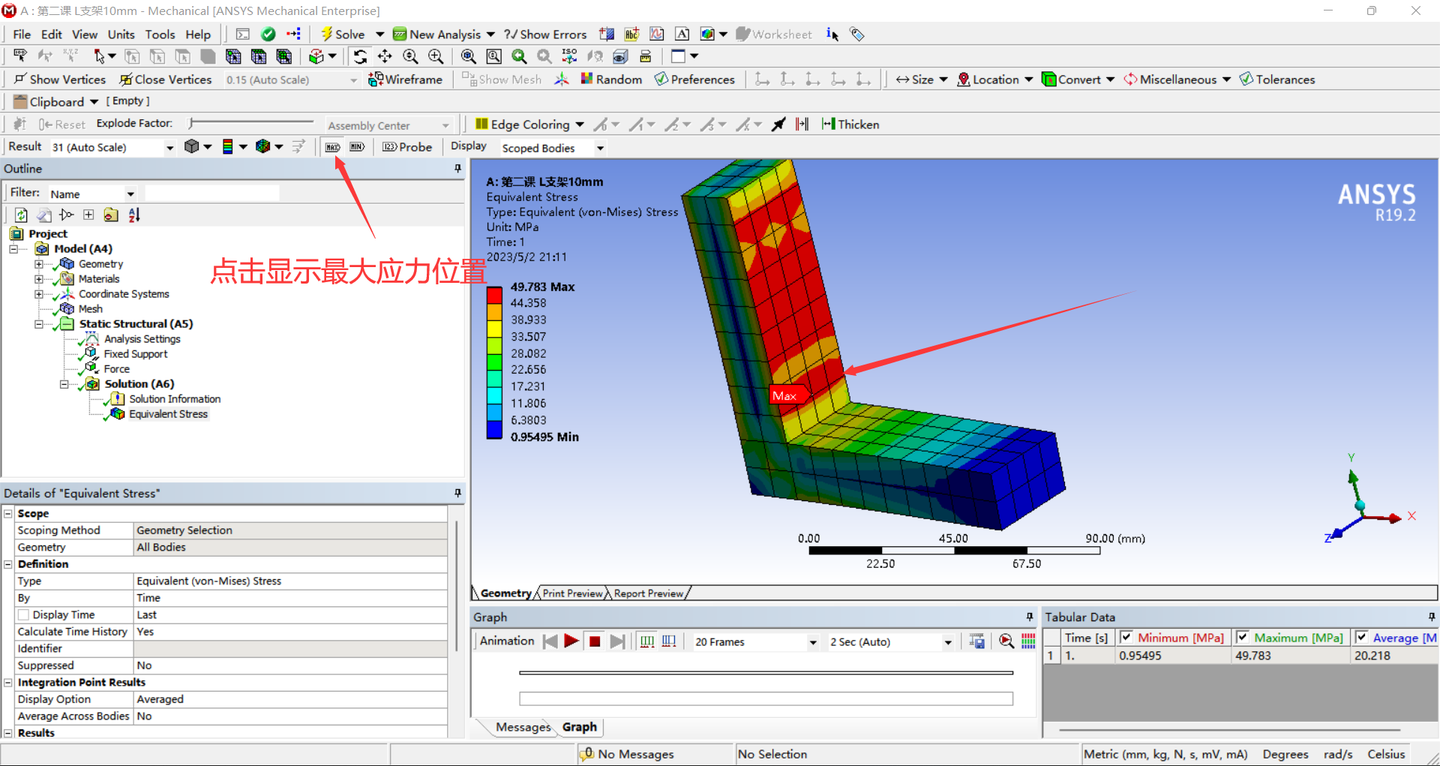Screen dimensions: 1440x766
Task: Show the minimum stress location marker
Action: [356, 146]
